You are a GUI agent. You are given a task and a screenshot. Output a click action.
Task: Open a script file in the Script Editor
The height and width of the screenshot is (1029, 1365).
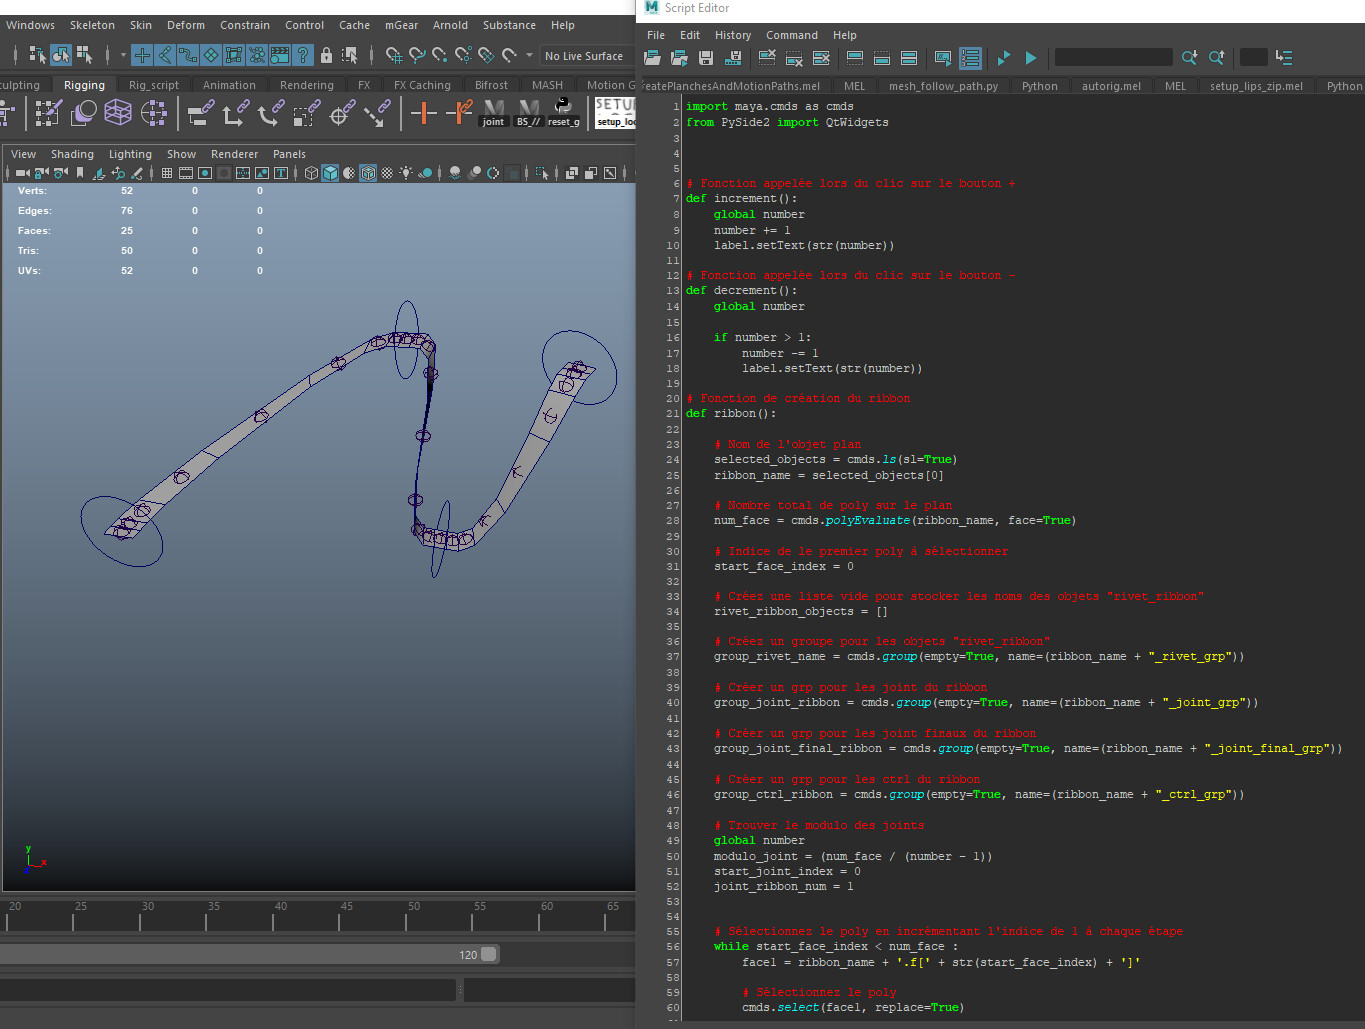point(652,58)
